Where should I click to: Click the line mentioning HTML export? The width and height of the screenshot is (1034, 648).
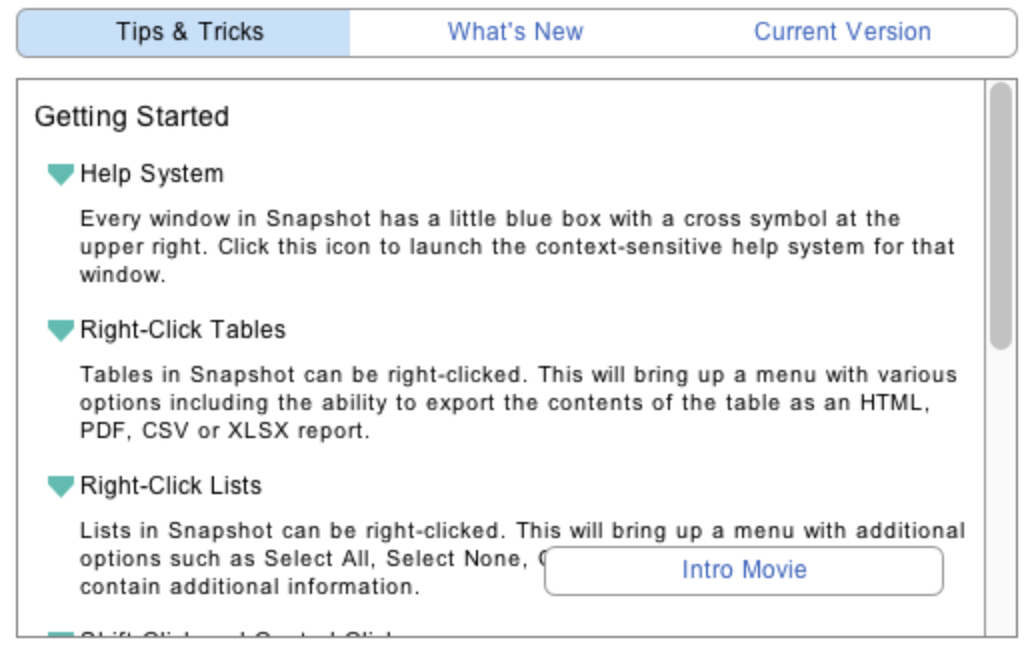(500, 403)
